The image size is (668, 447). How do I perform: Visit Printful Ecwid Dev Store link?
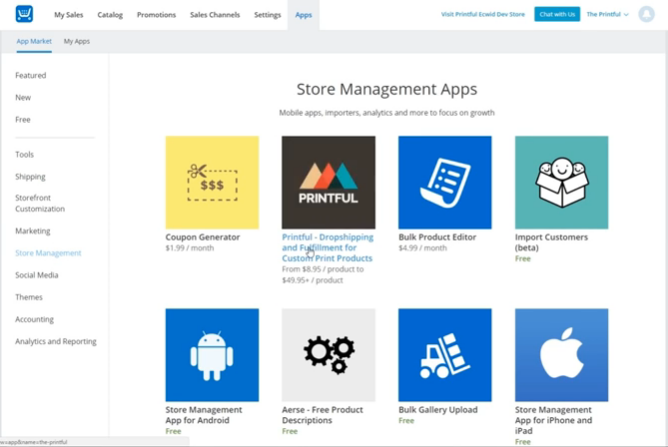point(483,14)
